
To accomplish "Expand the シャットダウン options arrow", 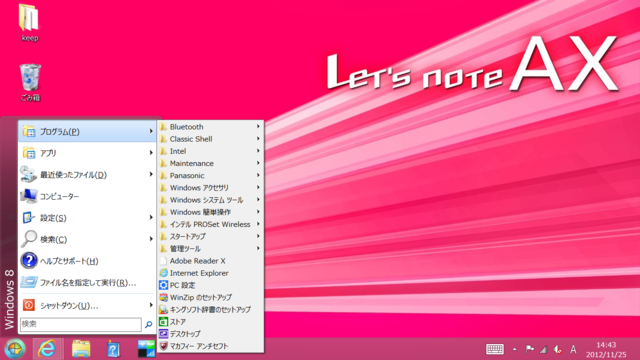I will click(151, 305).
